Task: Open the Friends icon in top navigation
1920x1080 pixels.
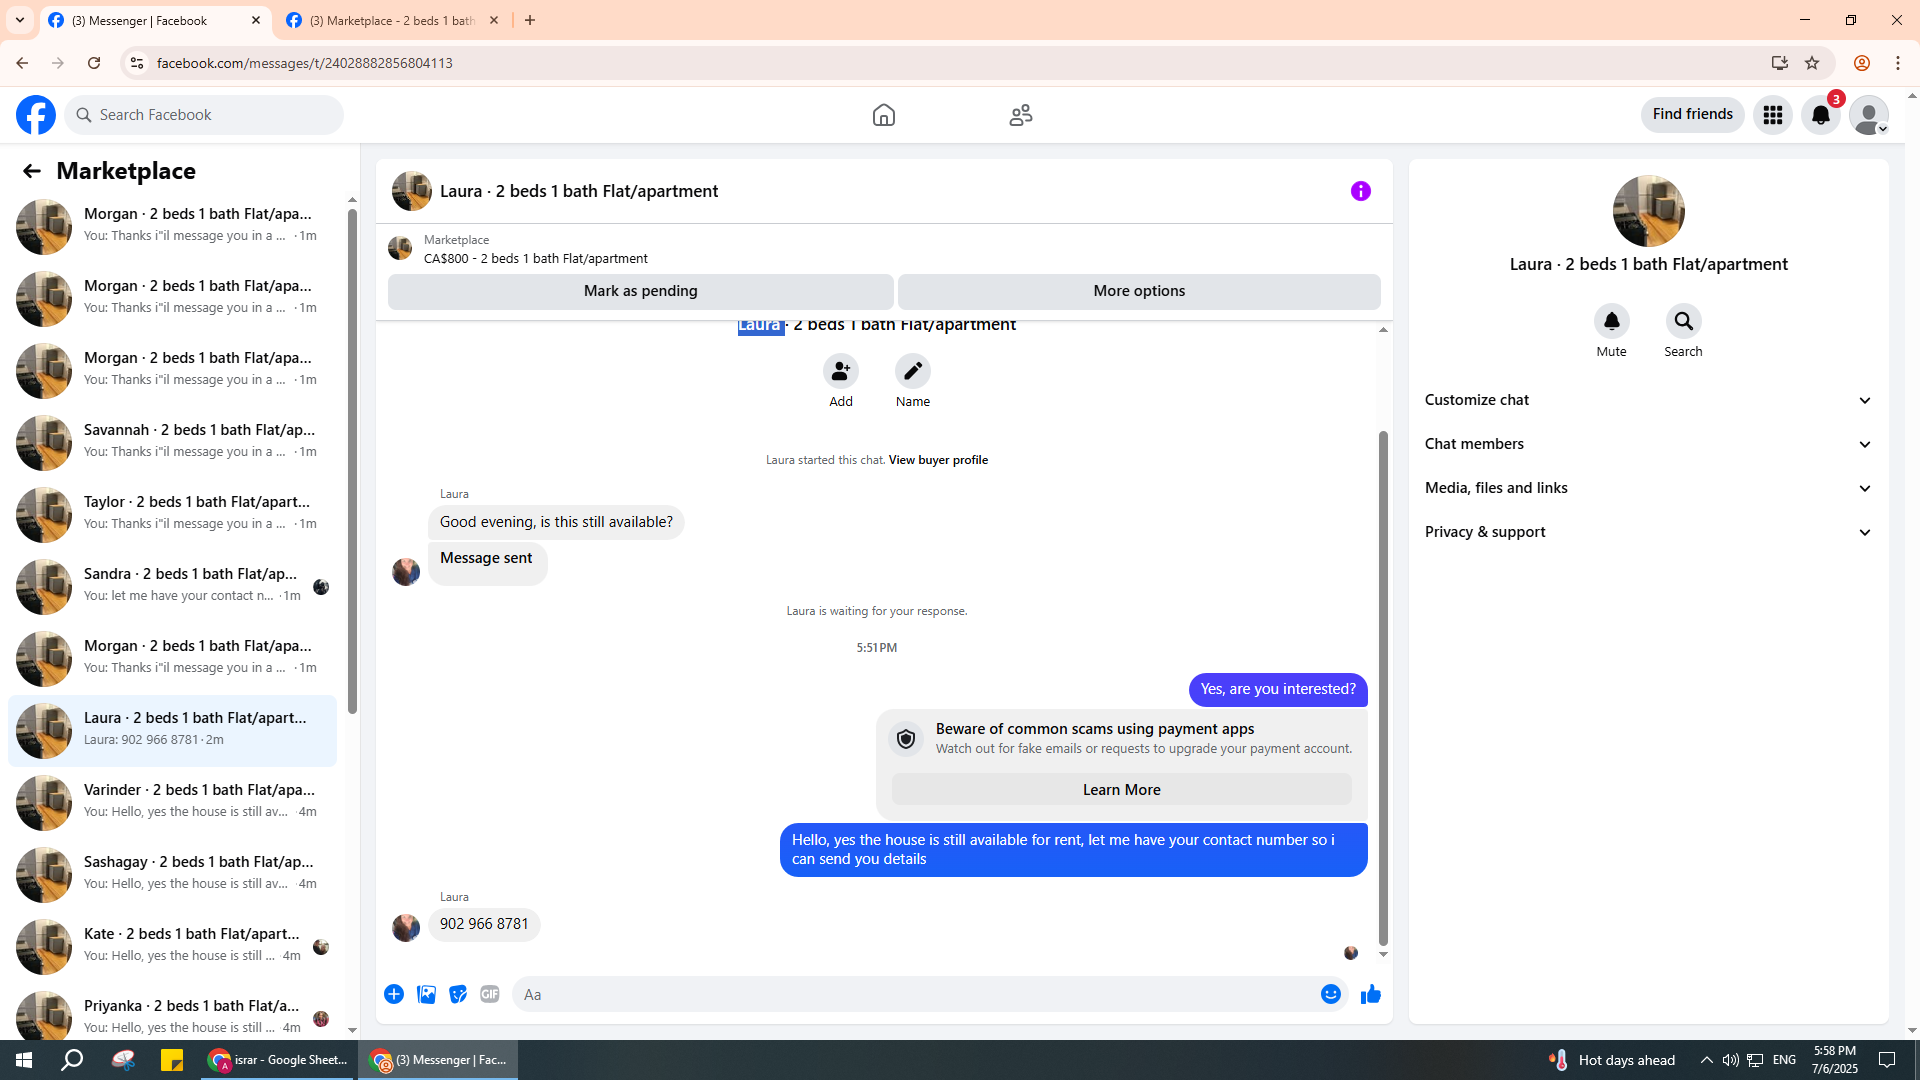Action: point(1020,115)
